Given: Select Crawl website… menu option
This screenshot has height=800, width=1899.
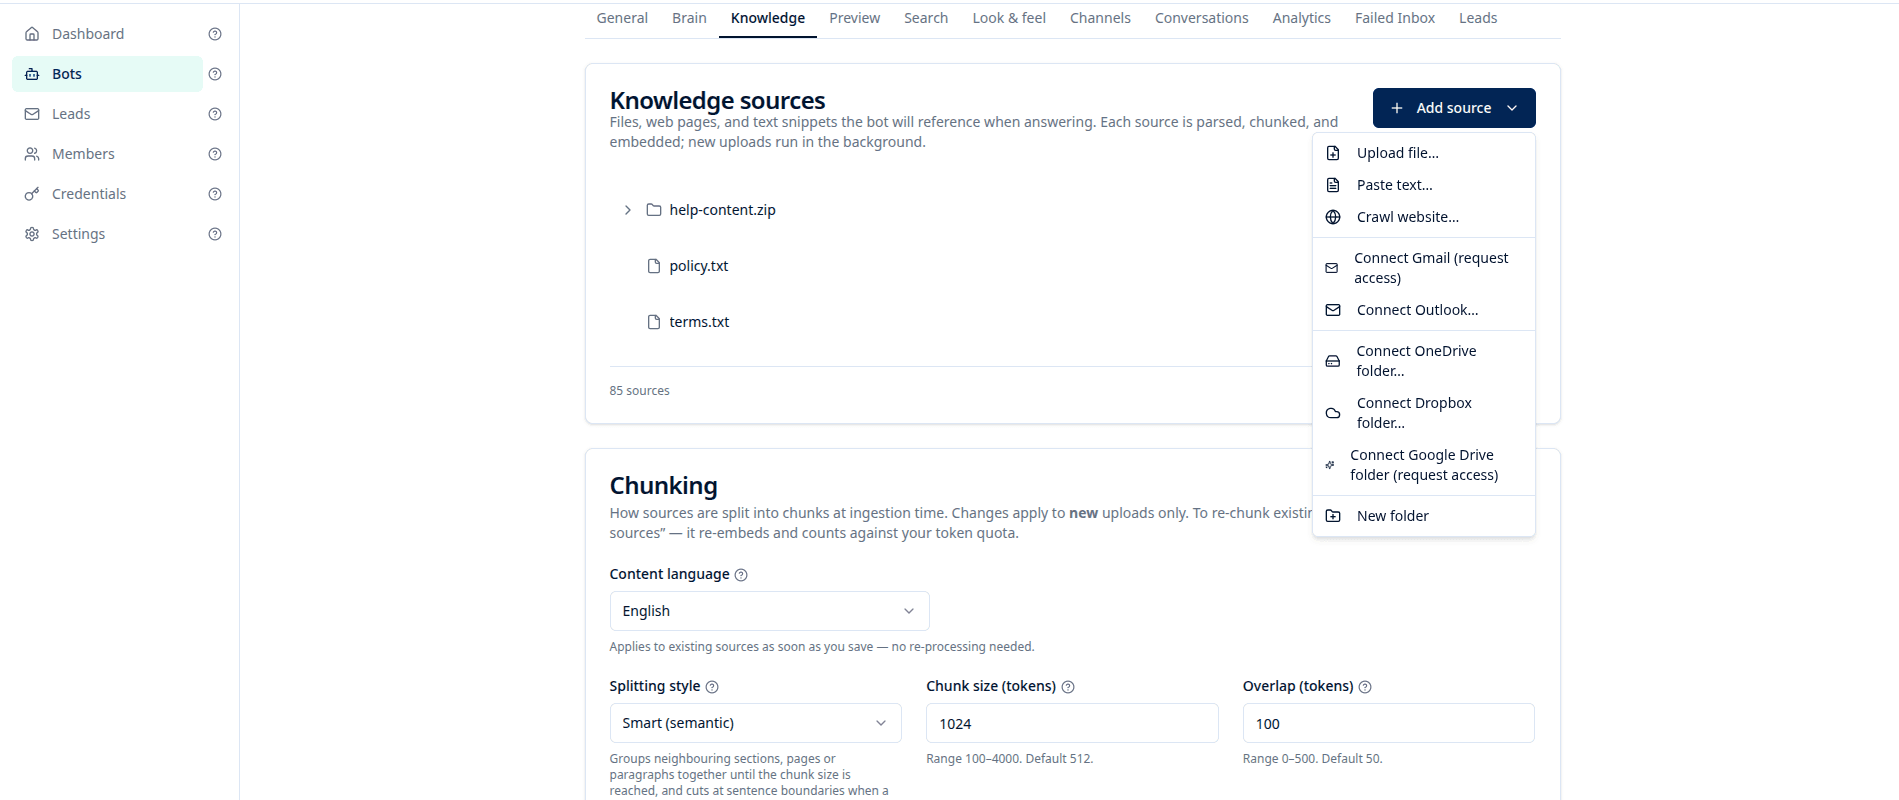Looking at the screenshot, I should (1424, 217).
